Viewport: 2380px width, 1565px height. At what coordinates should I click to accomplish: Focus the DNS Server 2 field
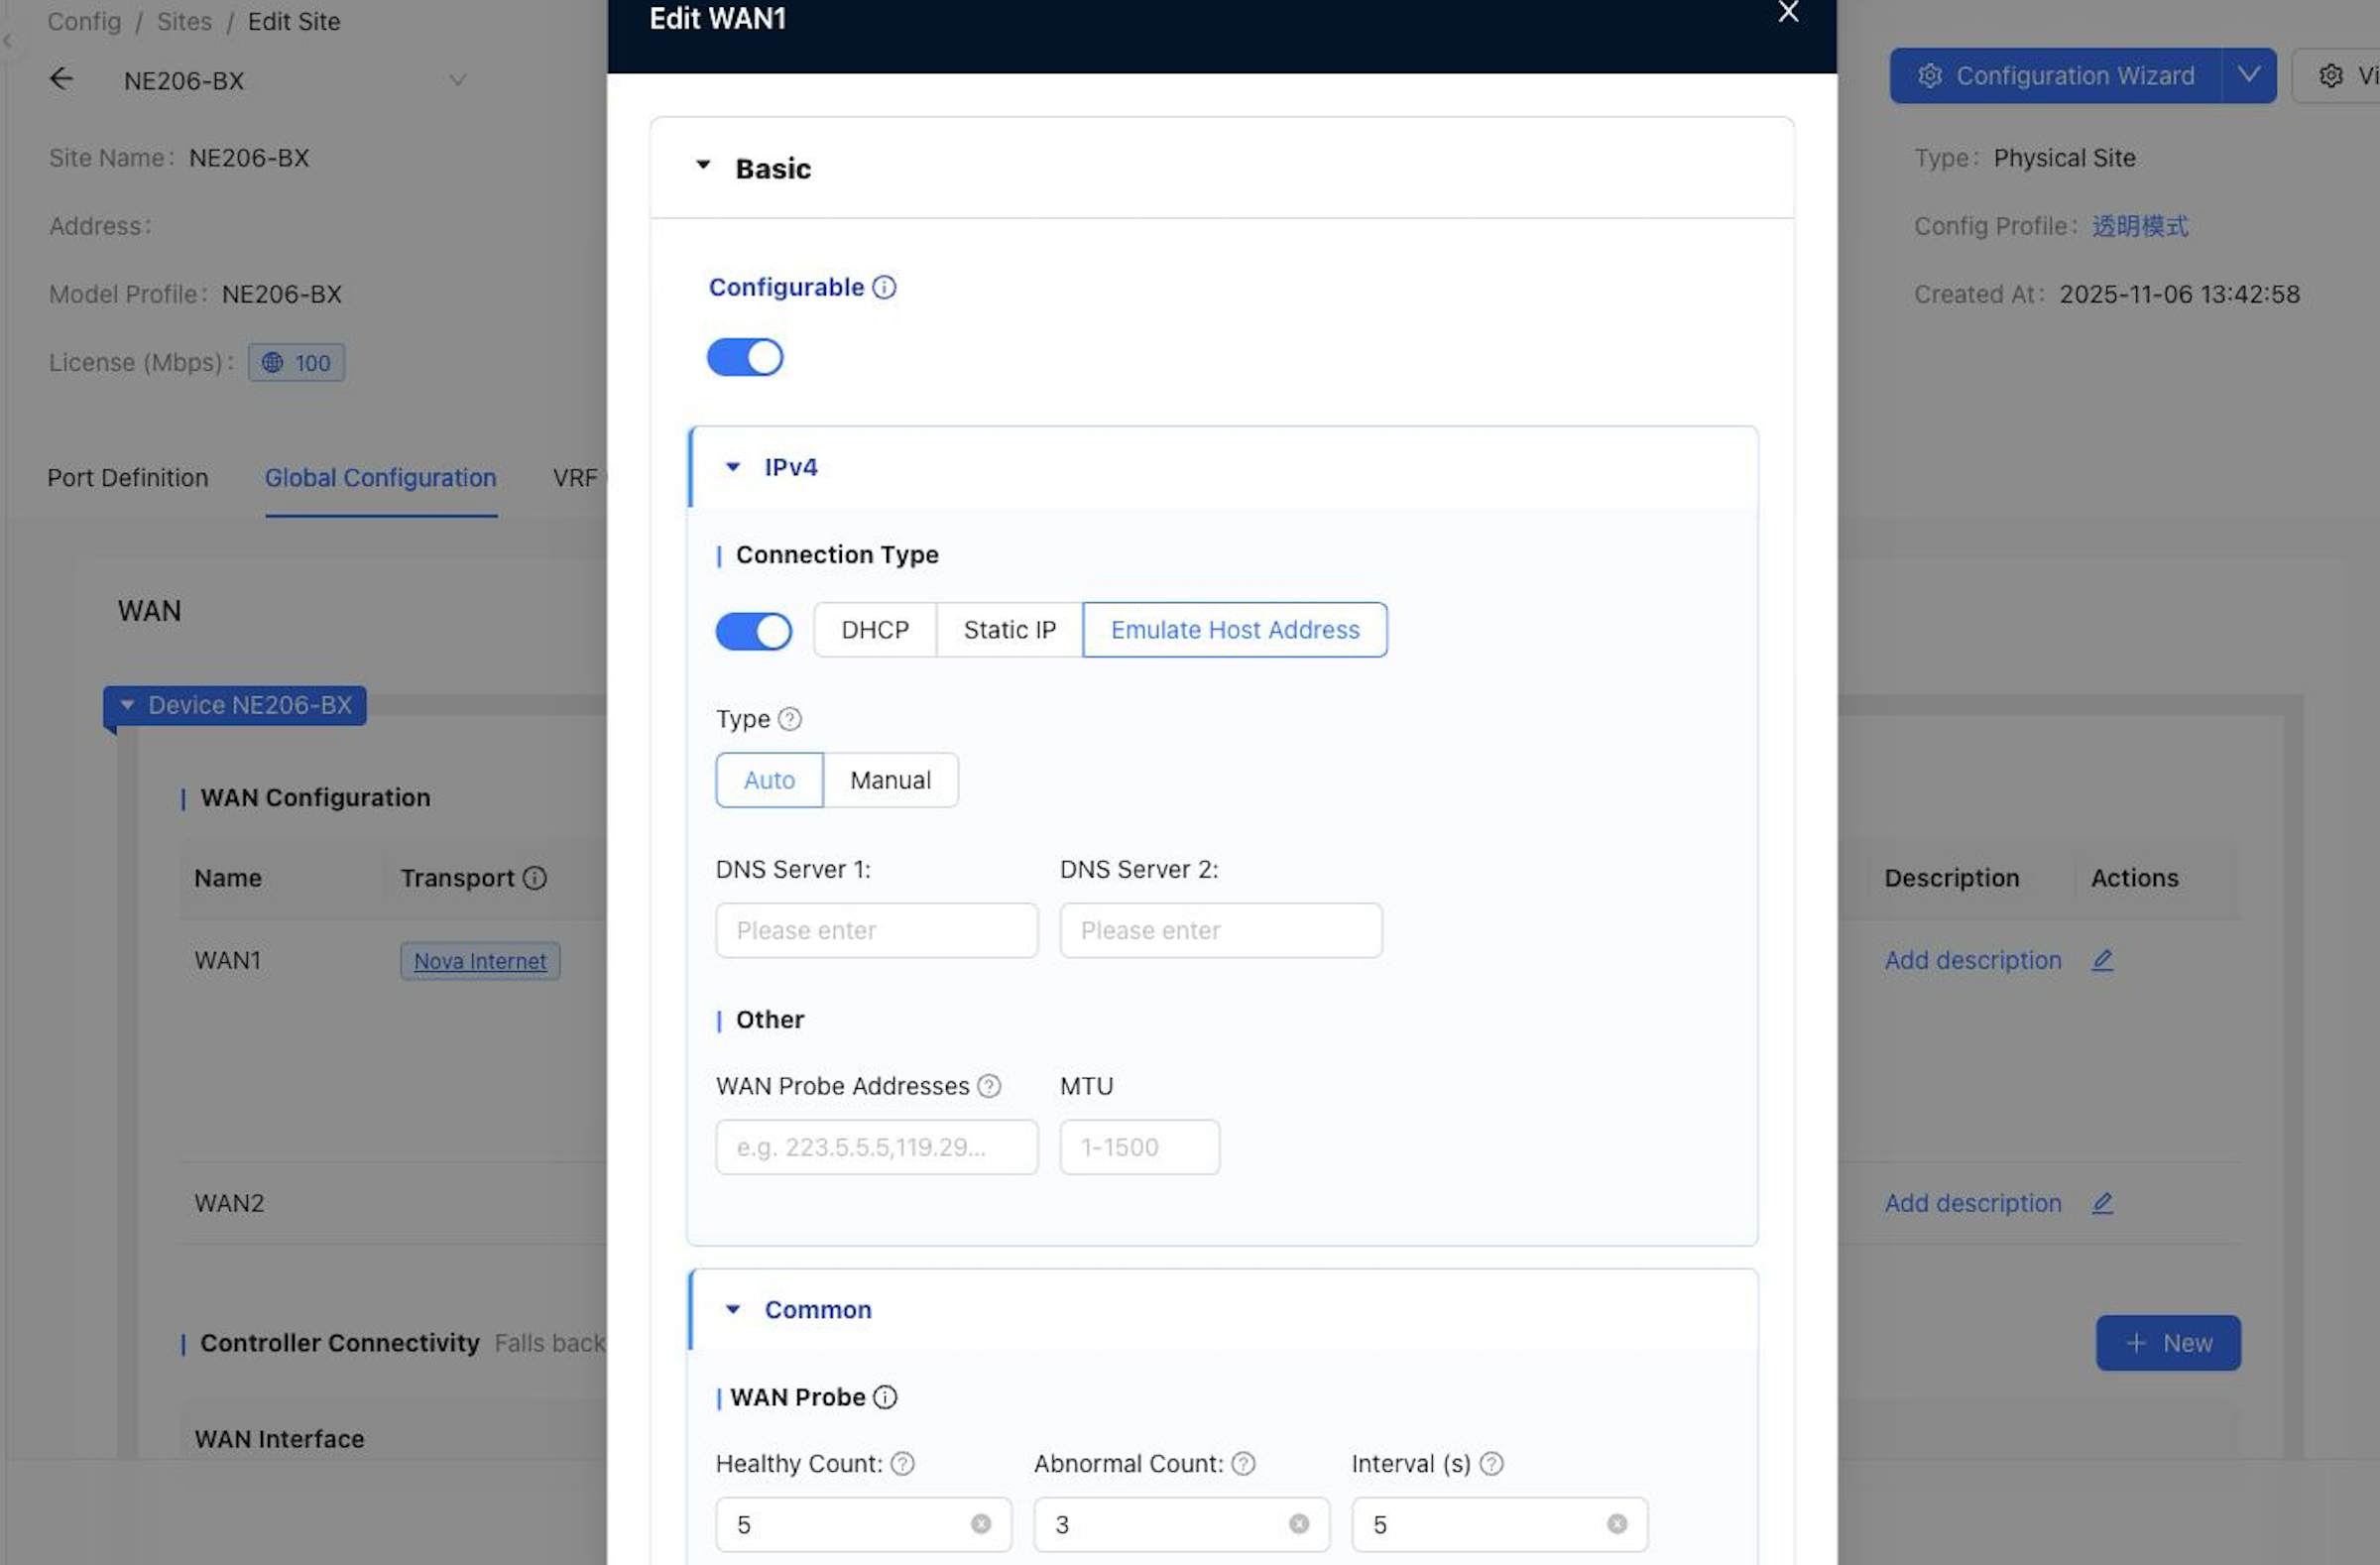1221,931
